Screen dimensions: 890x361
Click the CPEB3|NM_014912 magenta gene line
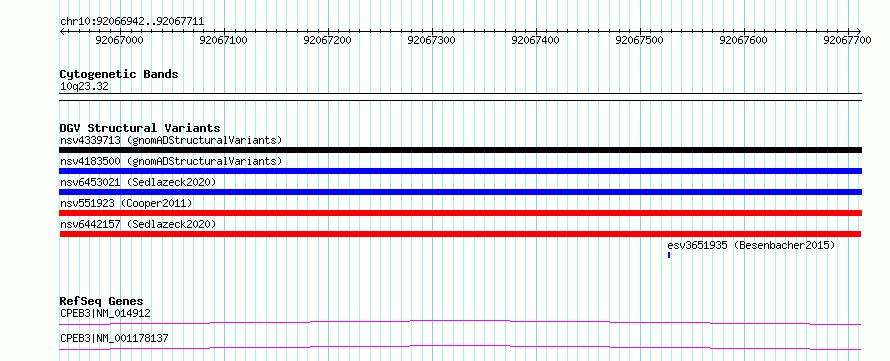(x=460, y=322)
